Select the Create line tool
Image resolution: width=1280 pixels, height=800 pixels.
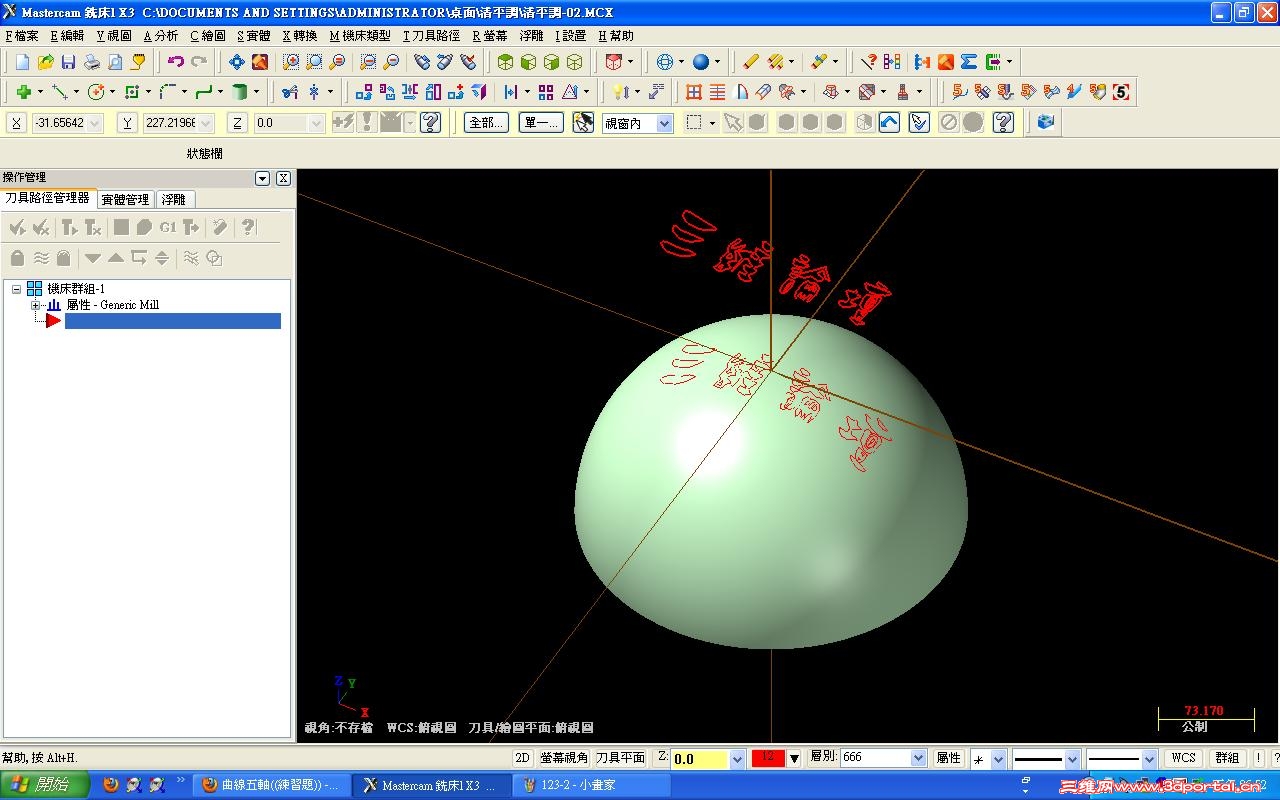pyautogui.click(x=59, y=92)
